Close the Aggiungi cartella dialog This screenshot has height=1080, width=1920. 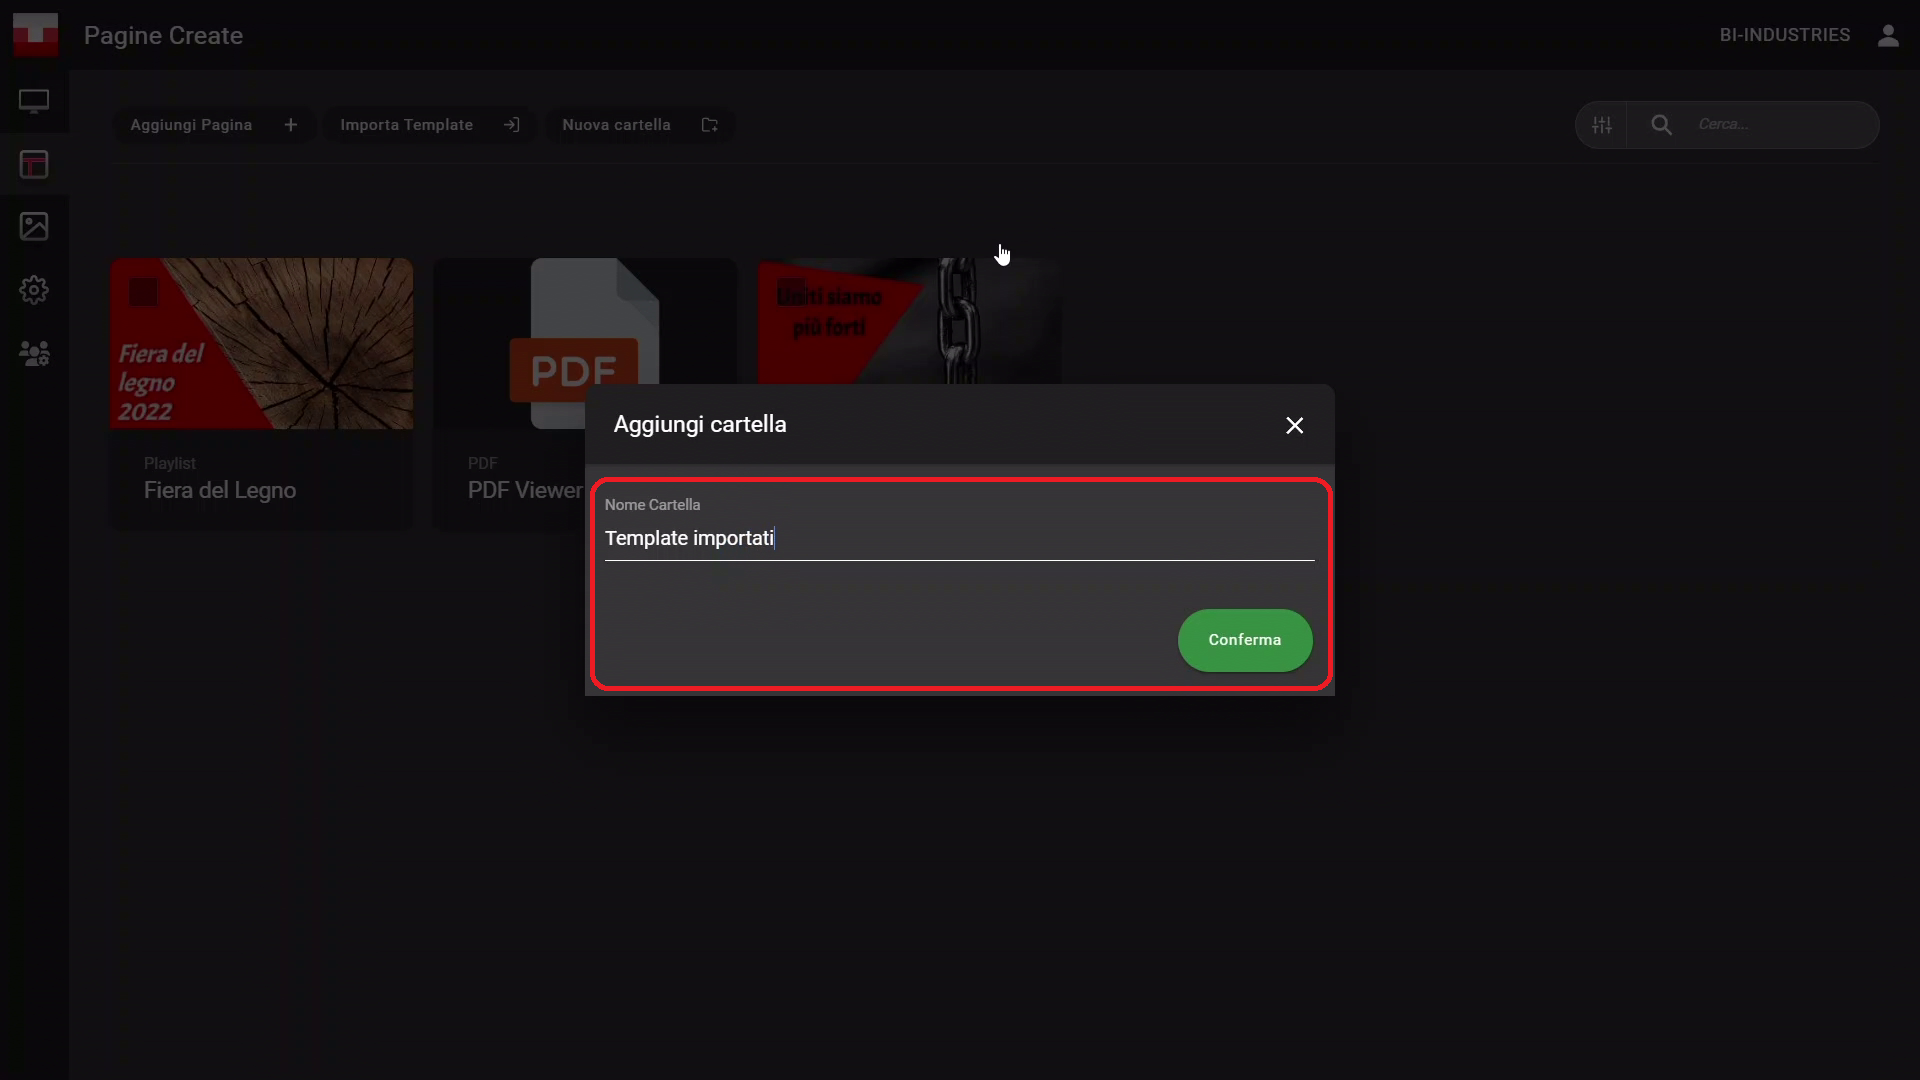tap(1294, 426)
